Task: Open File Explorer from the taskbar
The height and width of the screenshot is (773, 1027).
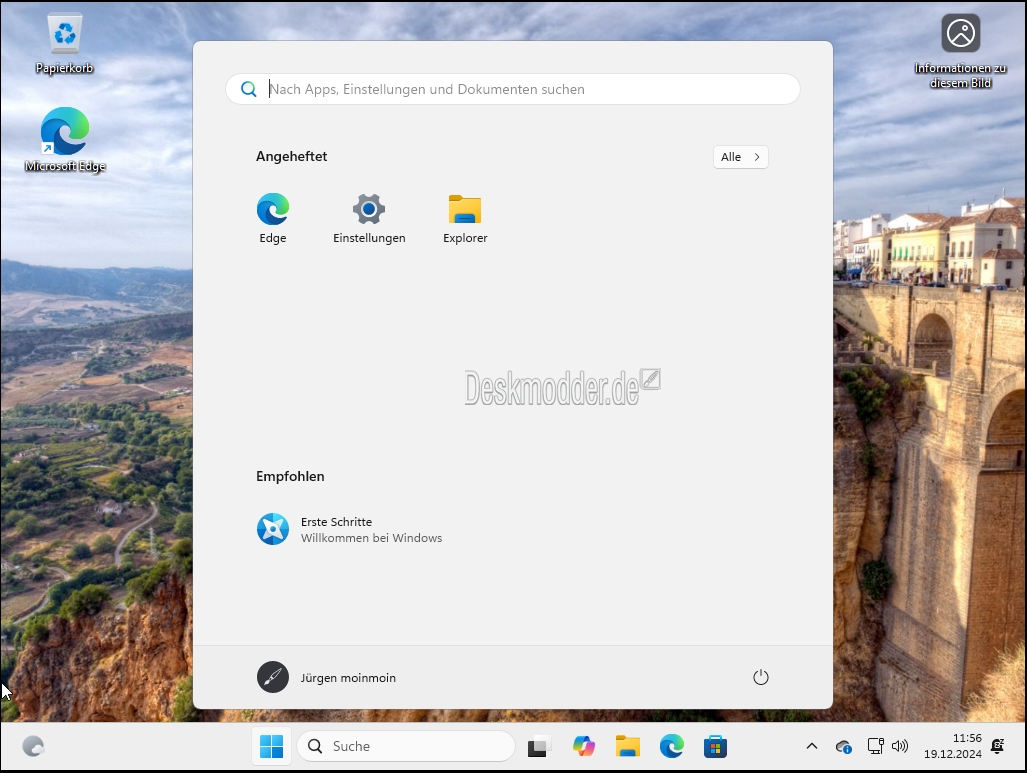Action: click(x=627, y=746)
